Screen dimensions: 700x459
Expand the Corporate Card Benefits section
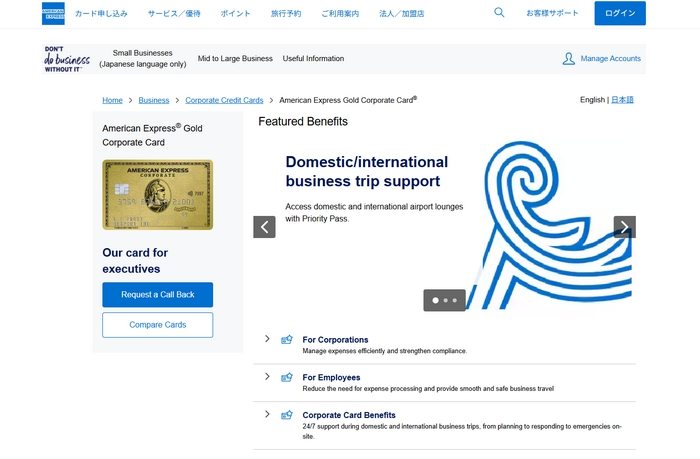pos(267,414)
